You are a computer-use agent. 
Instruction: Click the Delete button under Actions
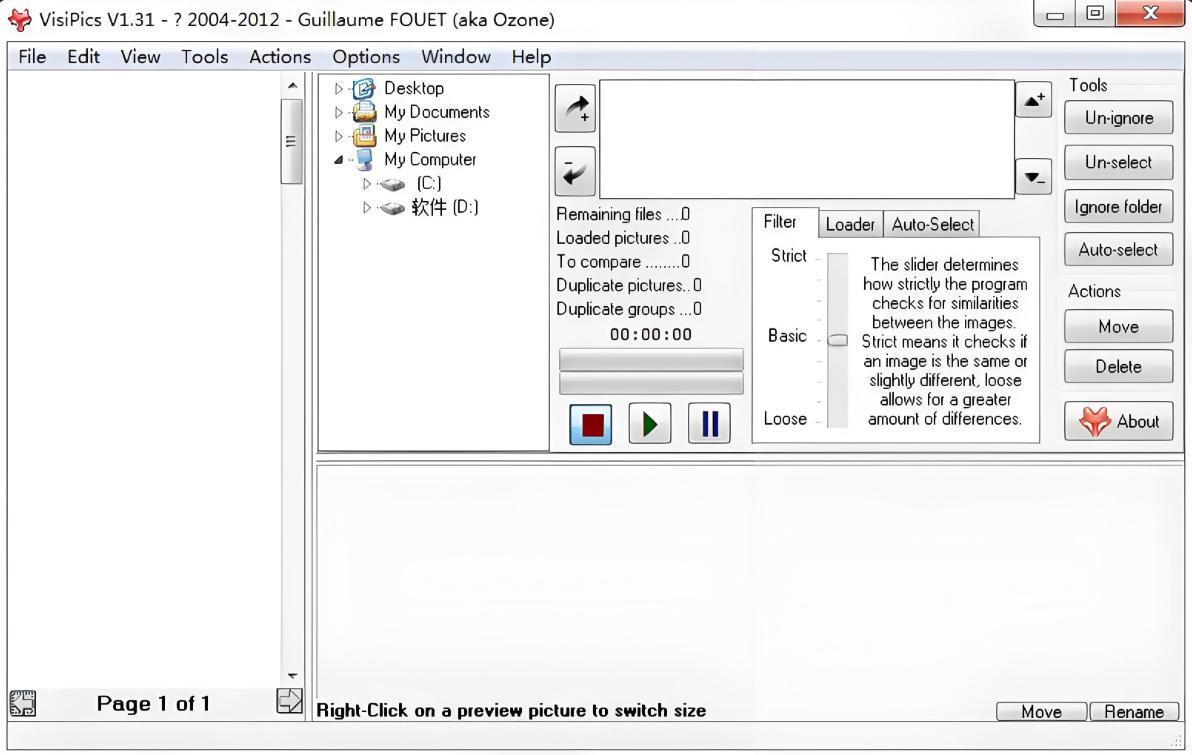tap(1118, 367)
